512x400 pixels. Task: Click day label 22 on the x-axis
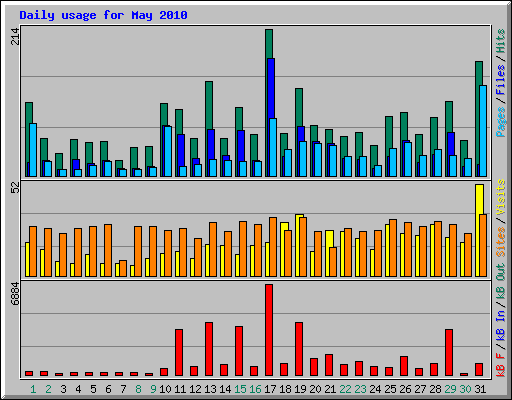point(345,389)
